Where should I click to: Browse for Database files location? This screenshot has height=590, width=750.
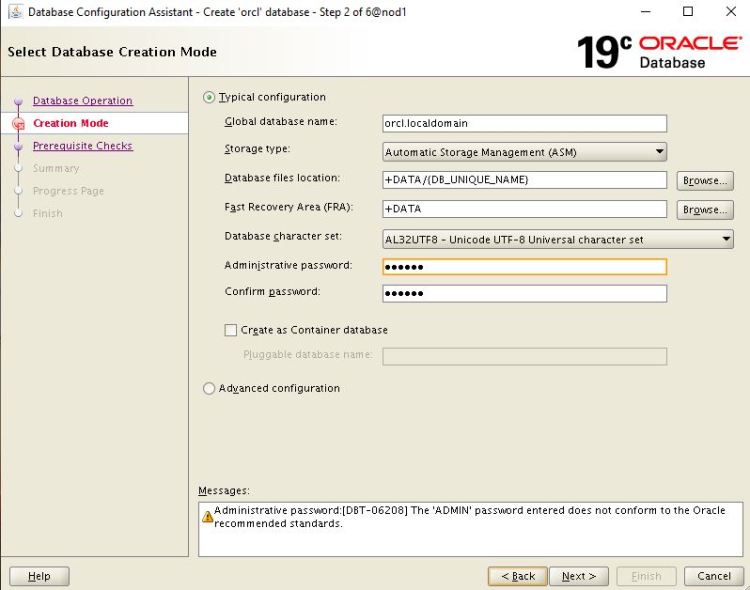(705, 181)
